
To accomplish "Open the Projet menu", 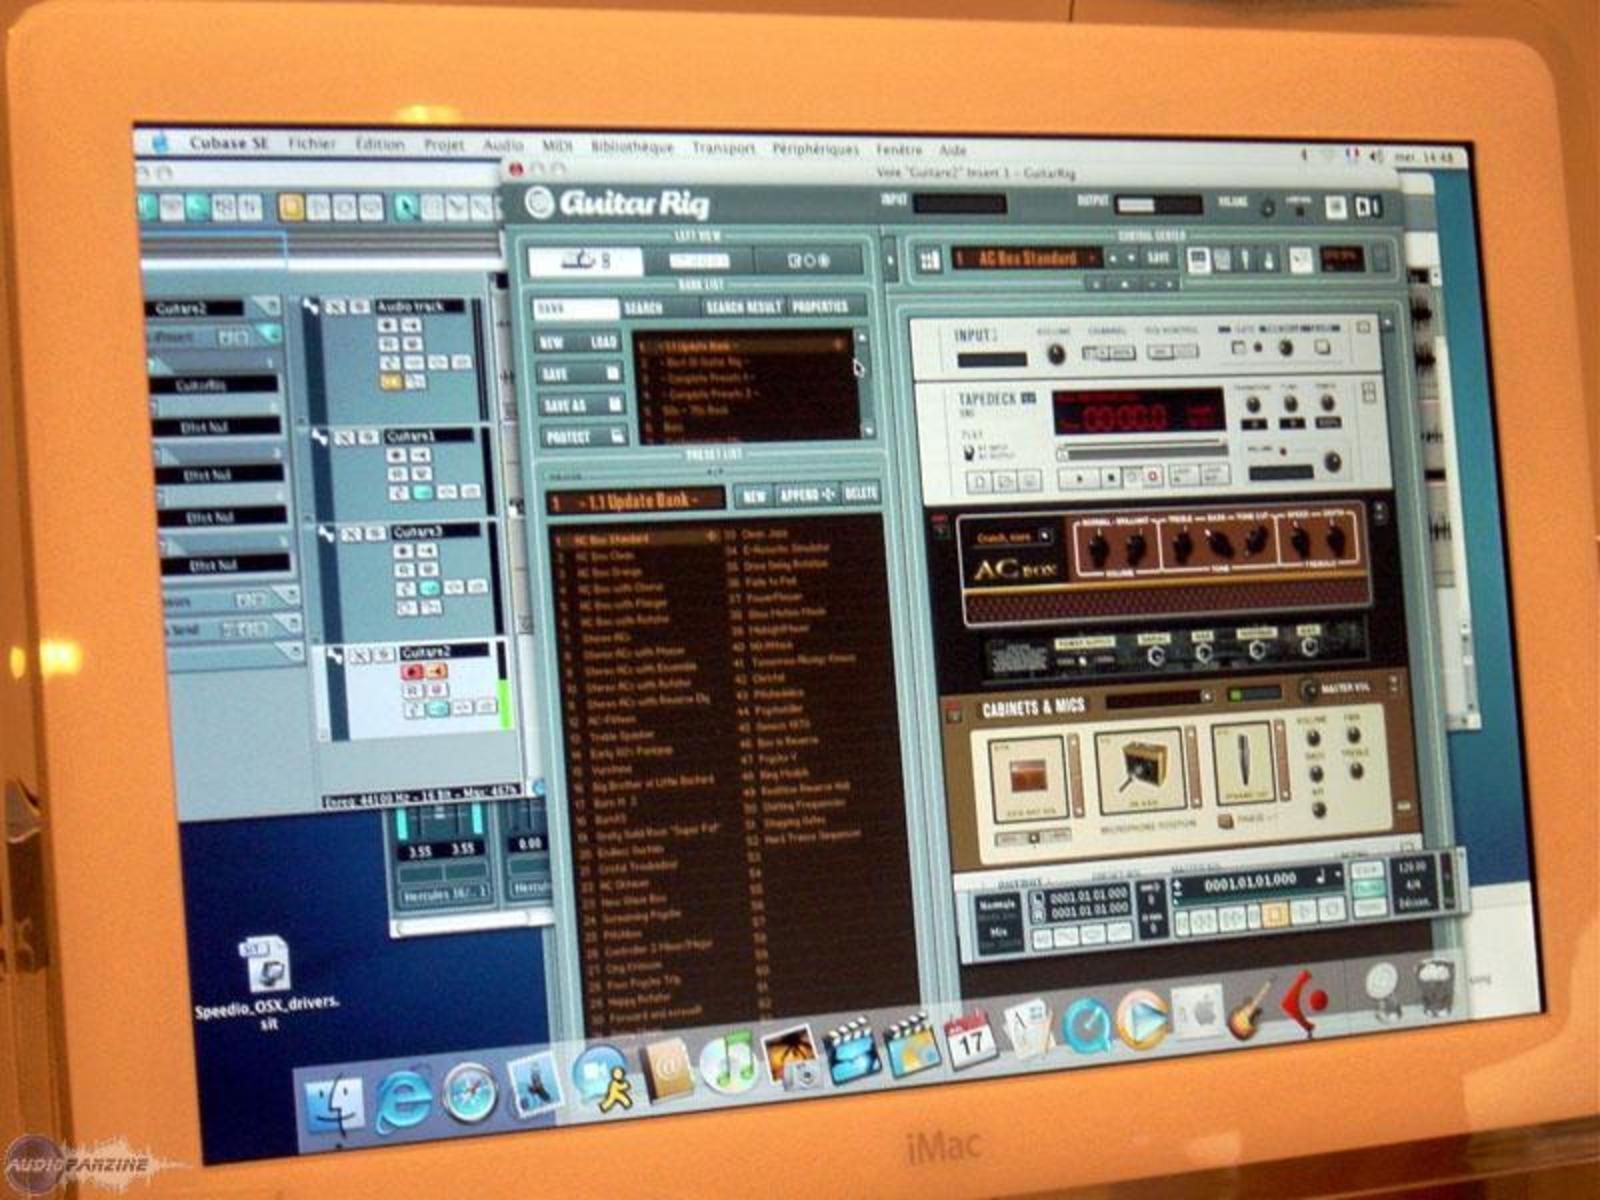I will click(444, 145).
